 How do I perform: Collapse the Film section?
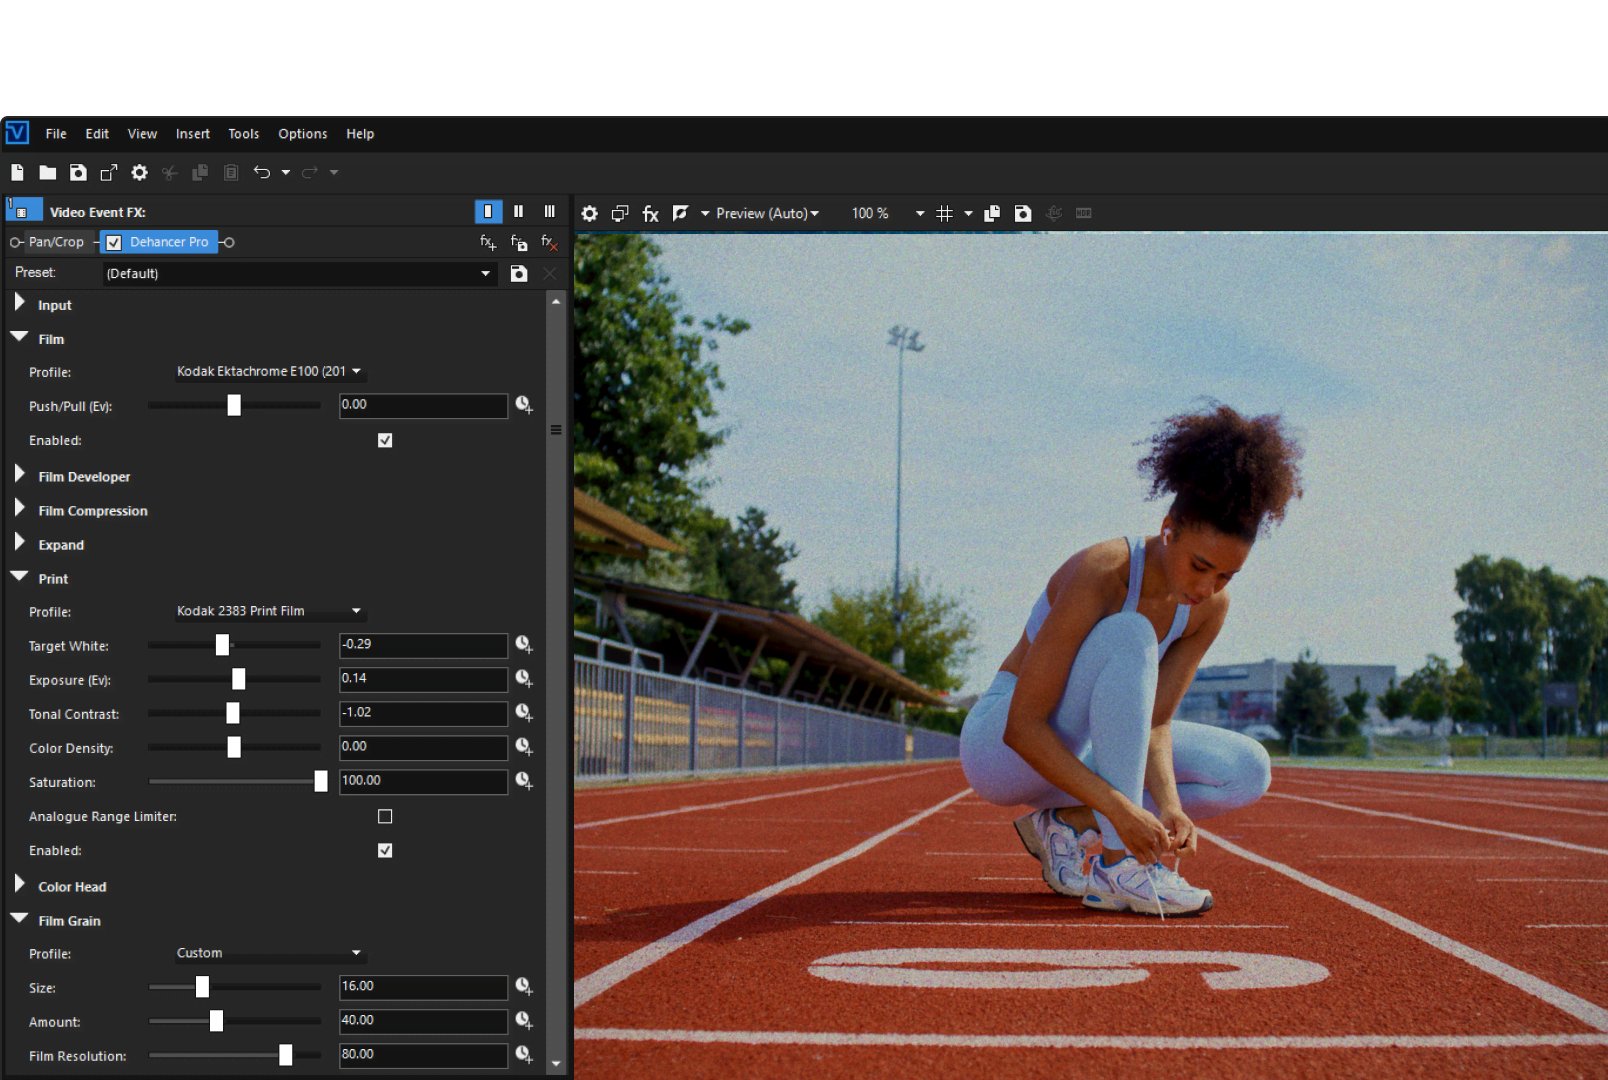(x=19, y=337)
